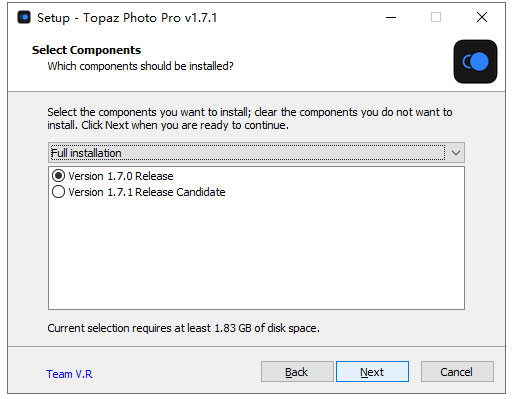Image resolution: width=514 pixels, height=399 pixels.
Task: Click the disk space requirement text
Action: (183, 328)
